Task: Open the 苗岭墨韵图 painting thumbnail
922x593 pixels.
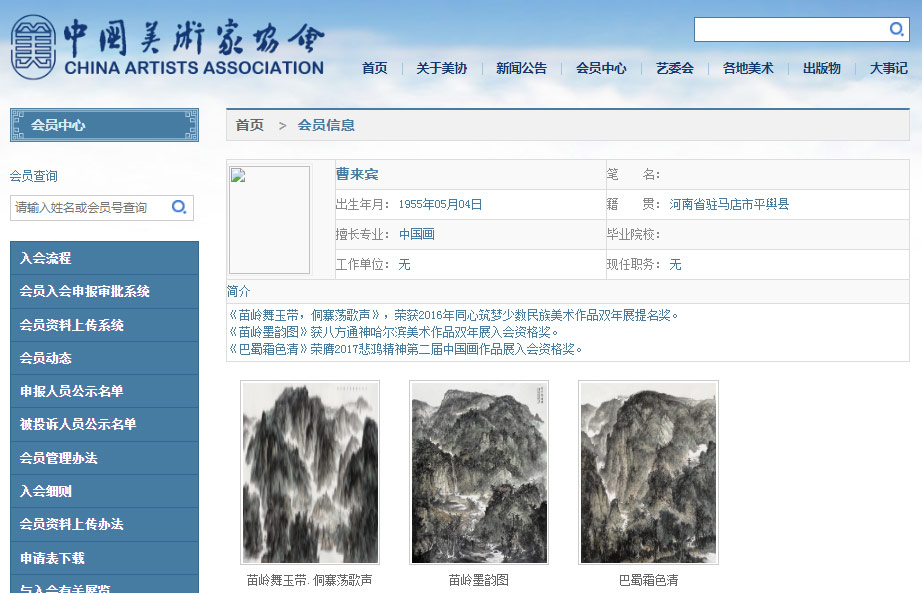Action: (x=479, y=472)
